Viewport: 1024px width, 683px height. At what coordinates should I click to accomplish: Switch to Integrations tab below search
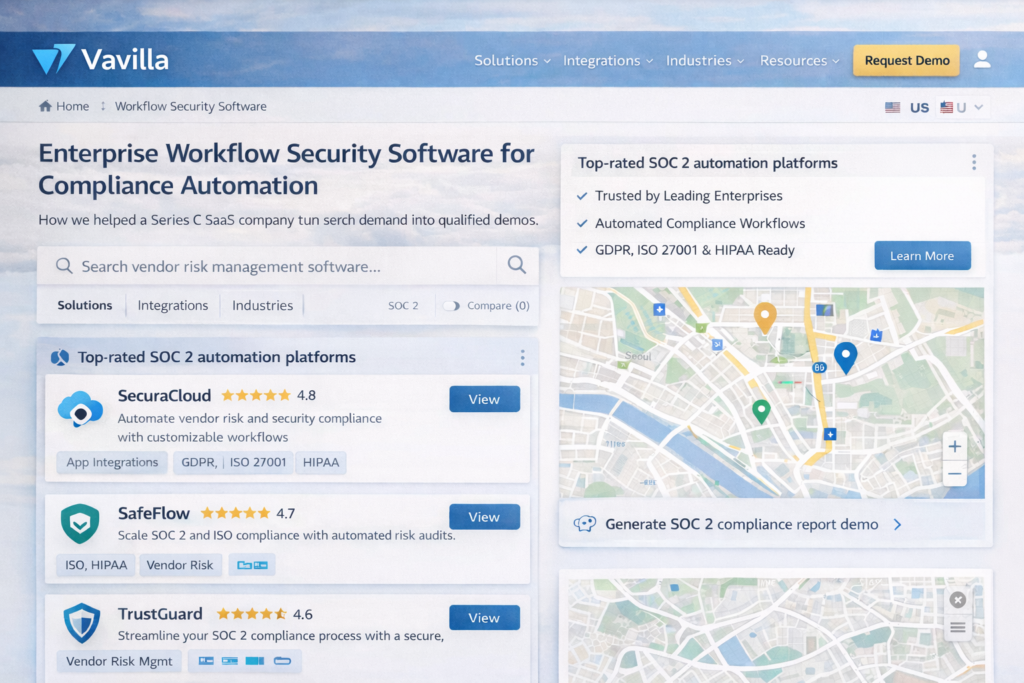coord(173,306)
